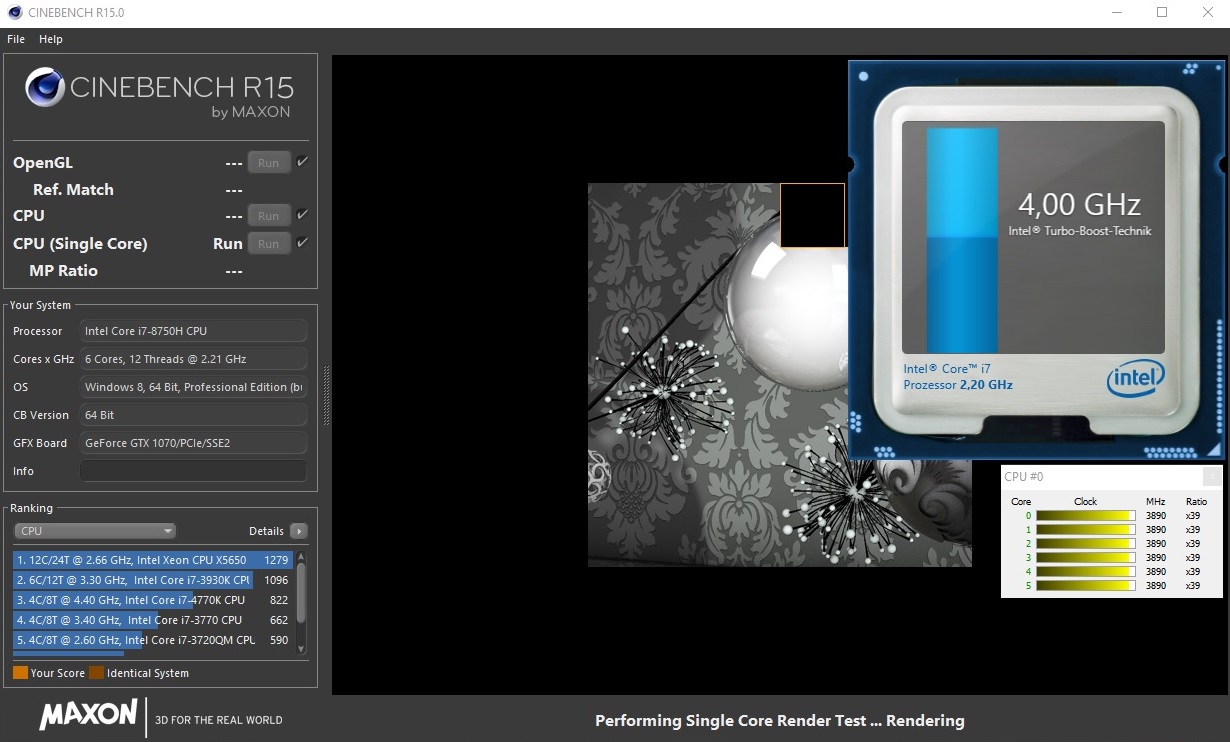
Task: Click the GFX Board field showing GTX 1070
Action: (193, 443)
